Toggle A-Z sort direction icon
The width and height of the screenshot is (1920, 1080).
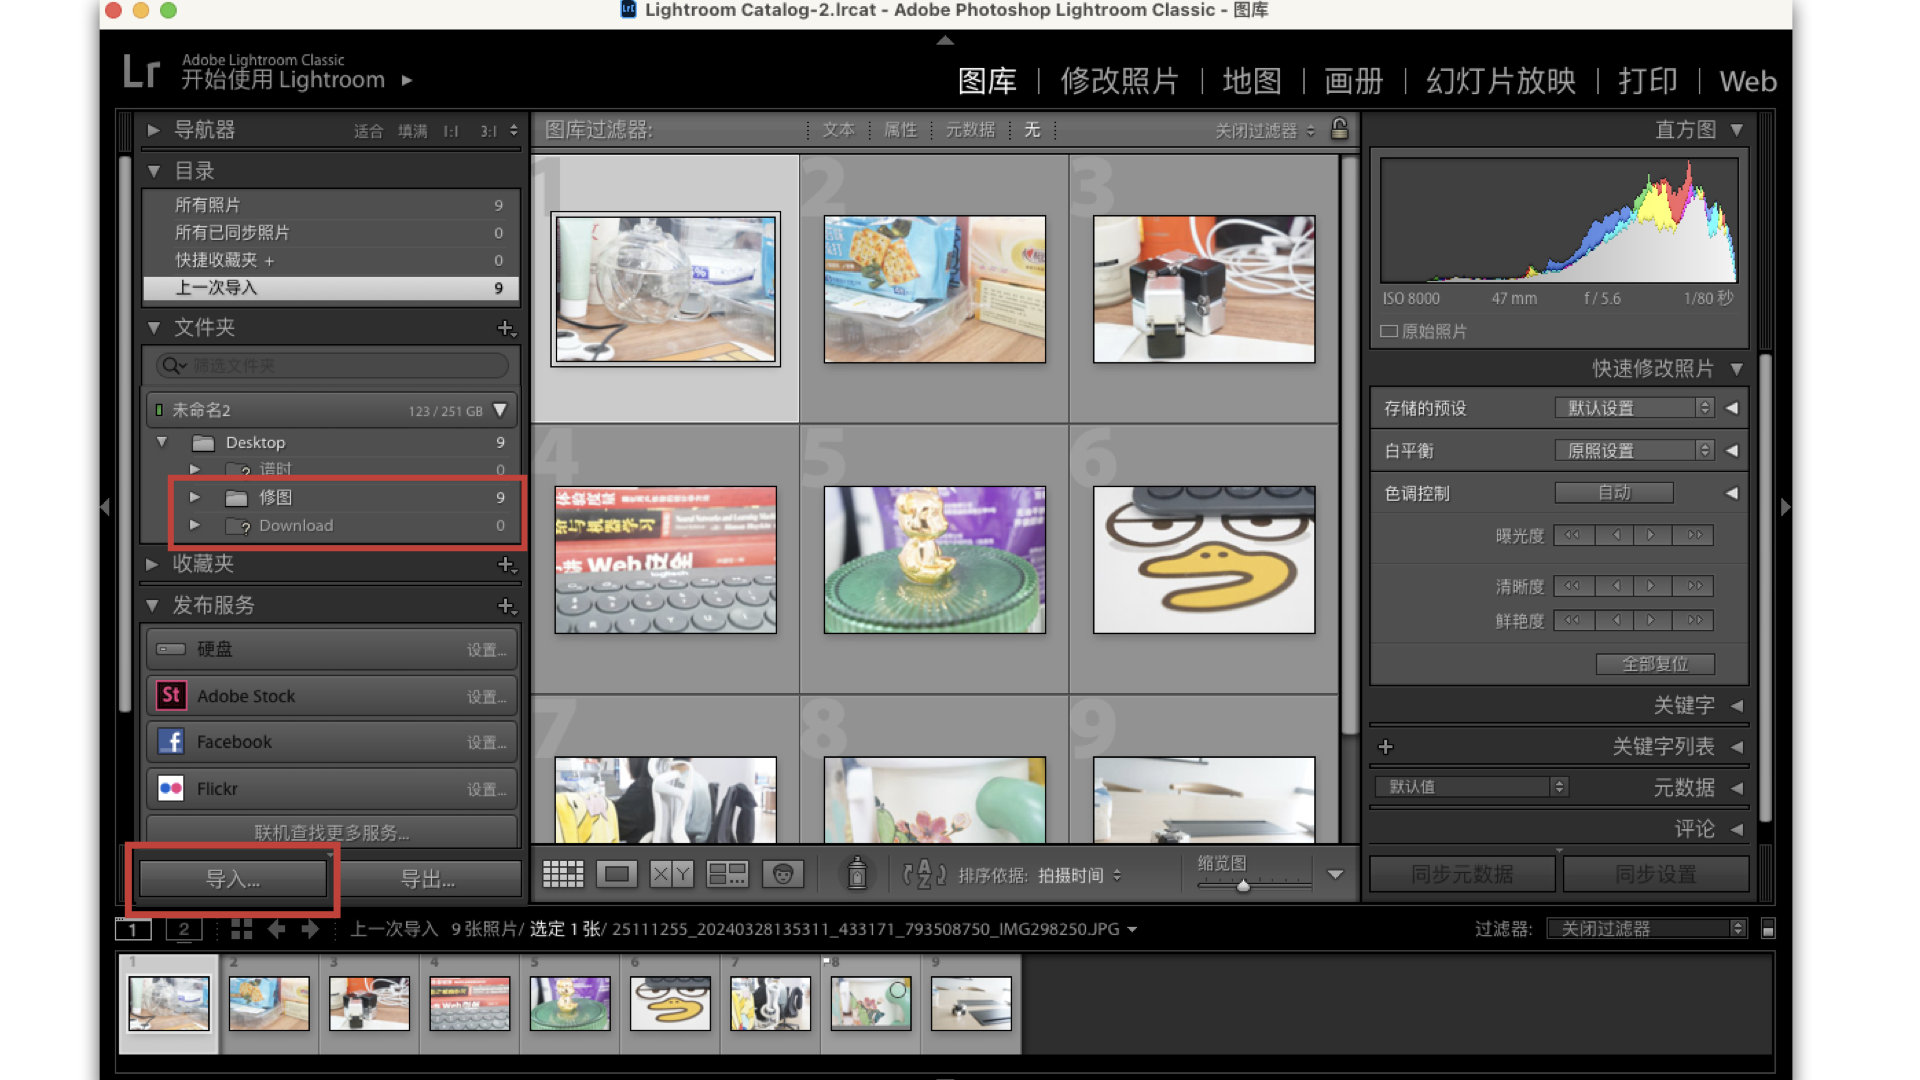(x=924, y=875)
